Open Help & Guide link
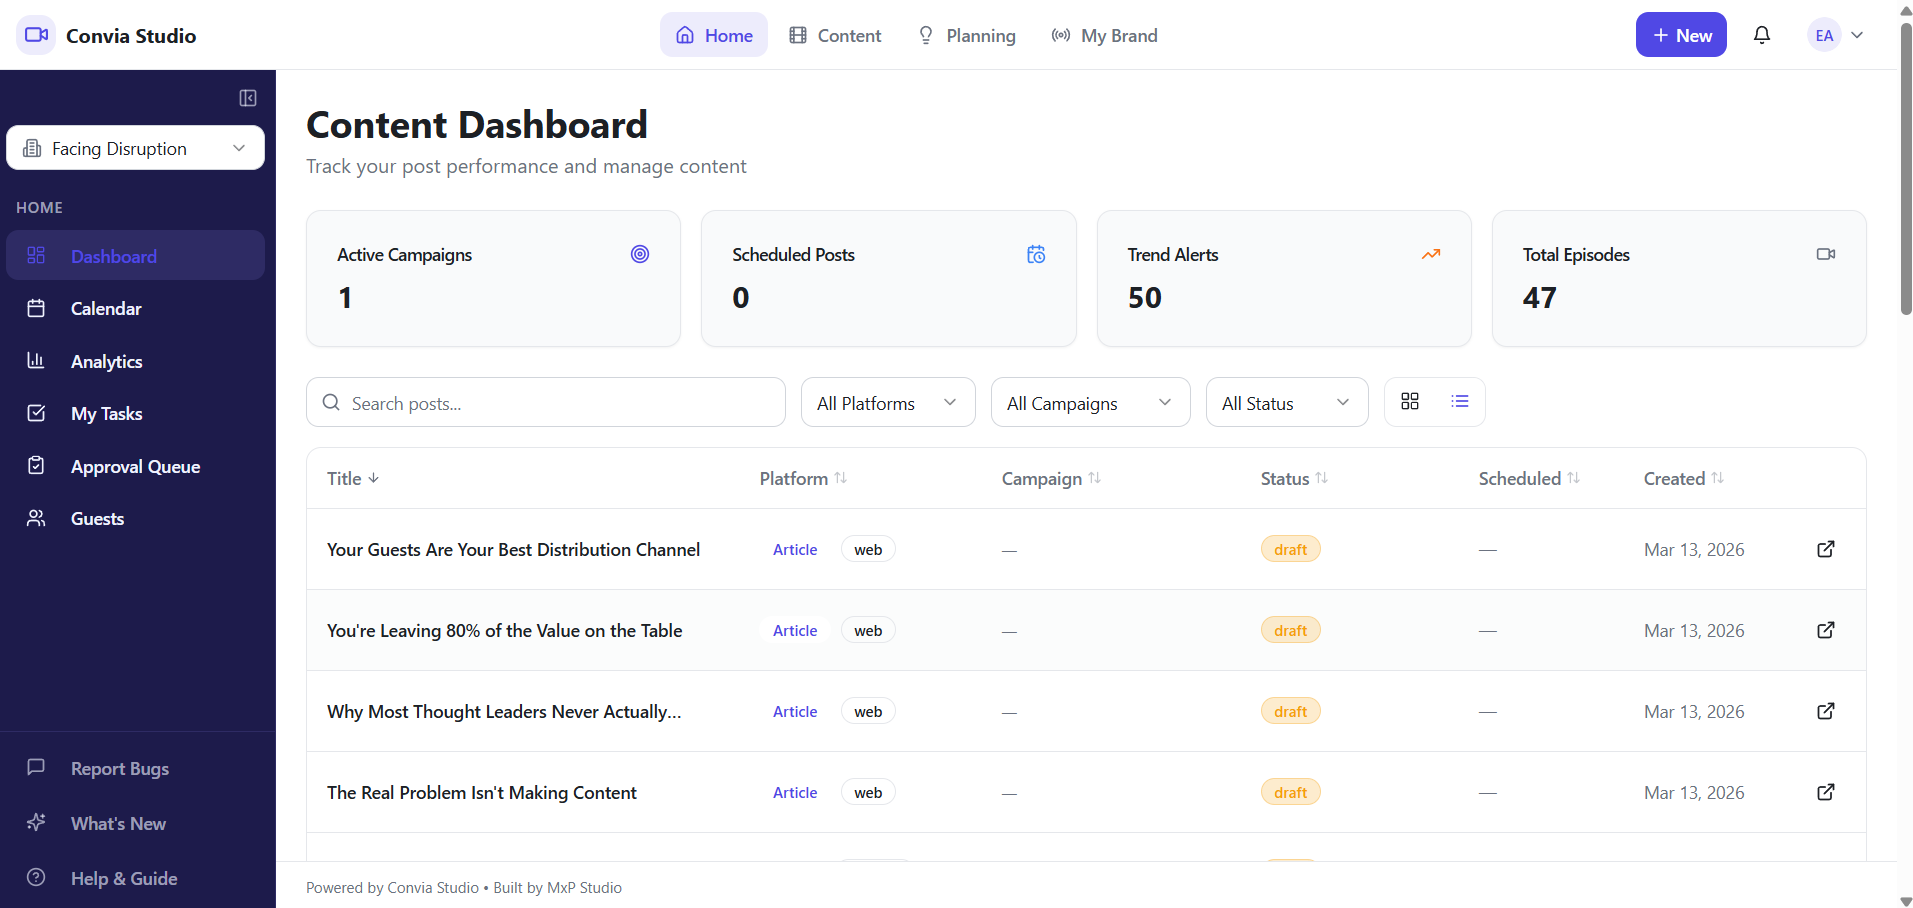1913x908 pixels. [124, 878]
